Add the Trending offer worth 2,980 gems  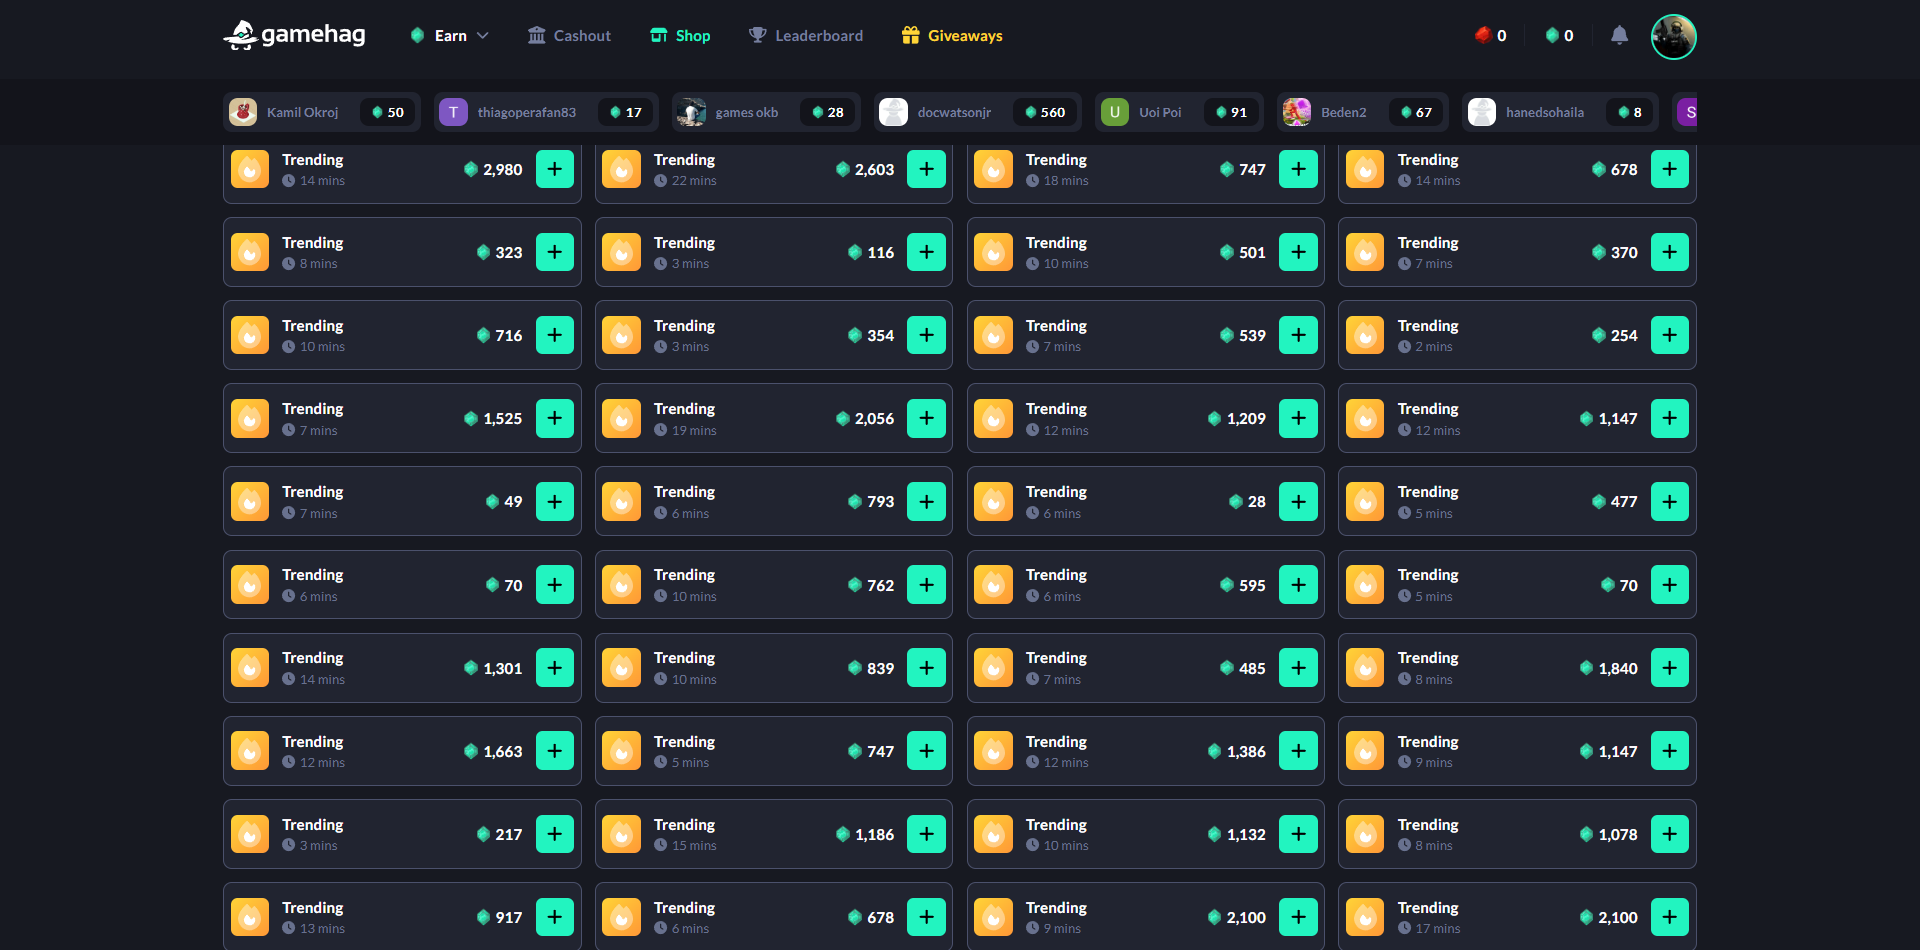pos(554,169)
